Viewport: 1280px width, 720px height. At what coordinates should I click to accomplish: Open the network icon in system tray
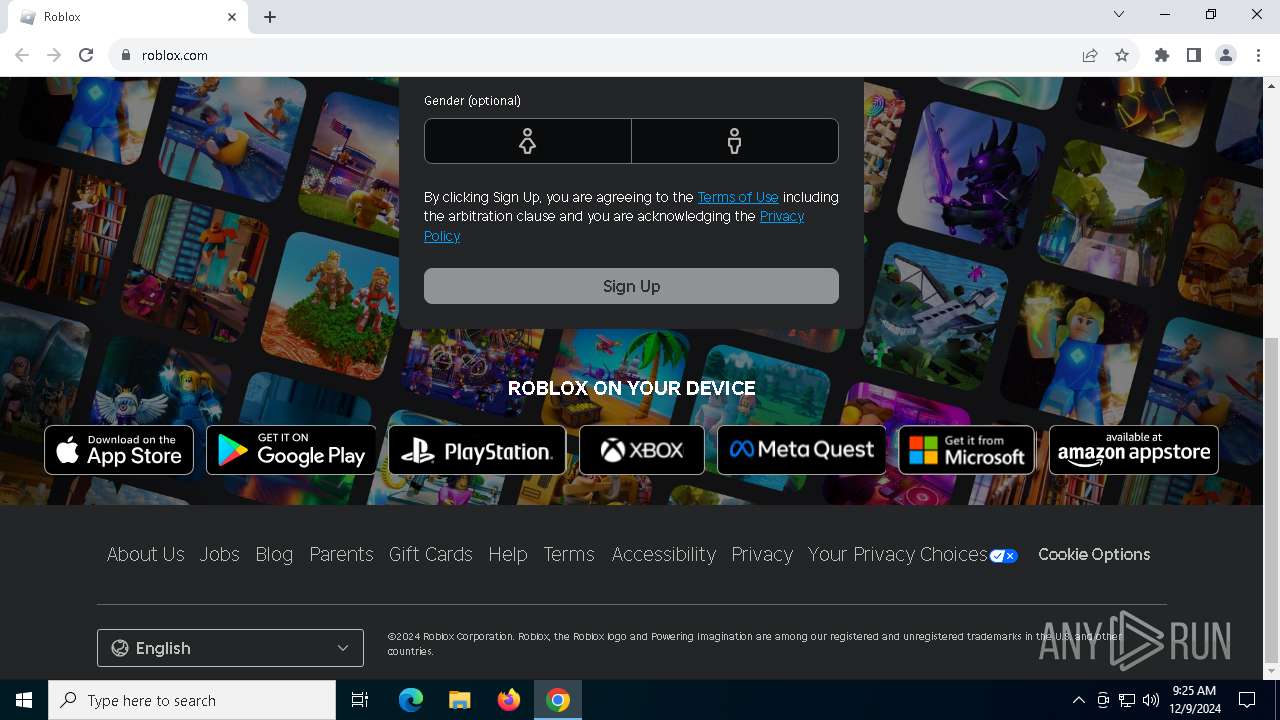click(1127, 700)
